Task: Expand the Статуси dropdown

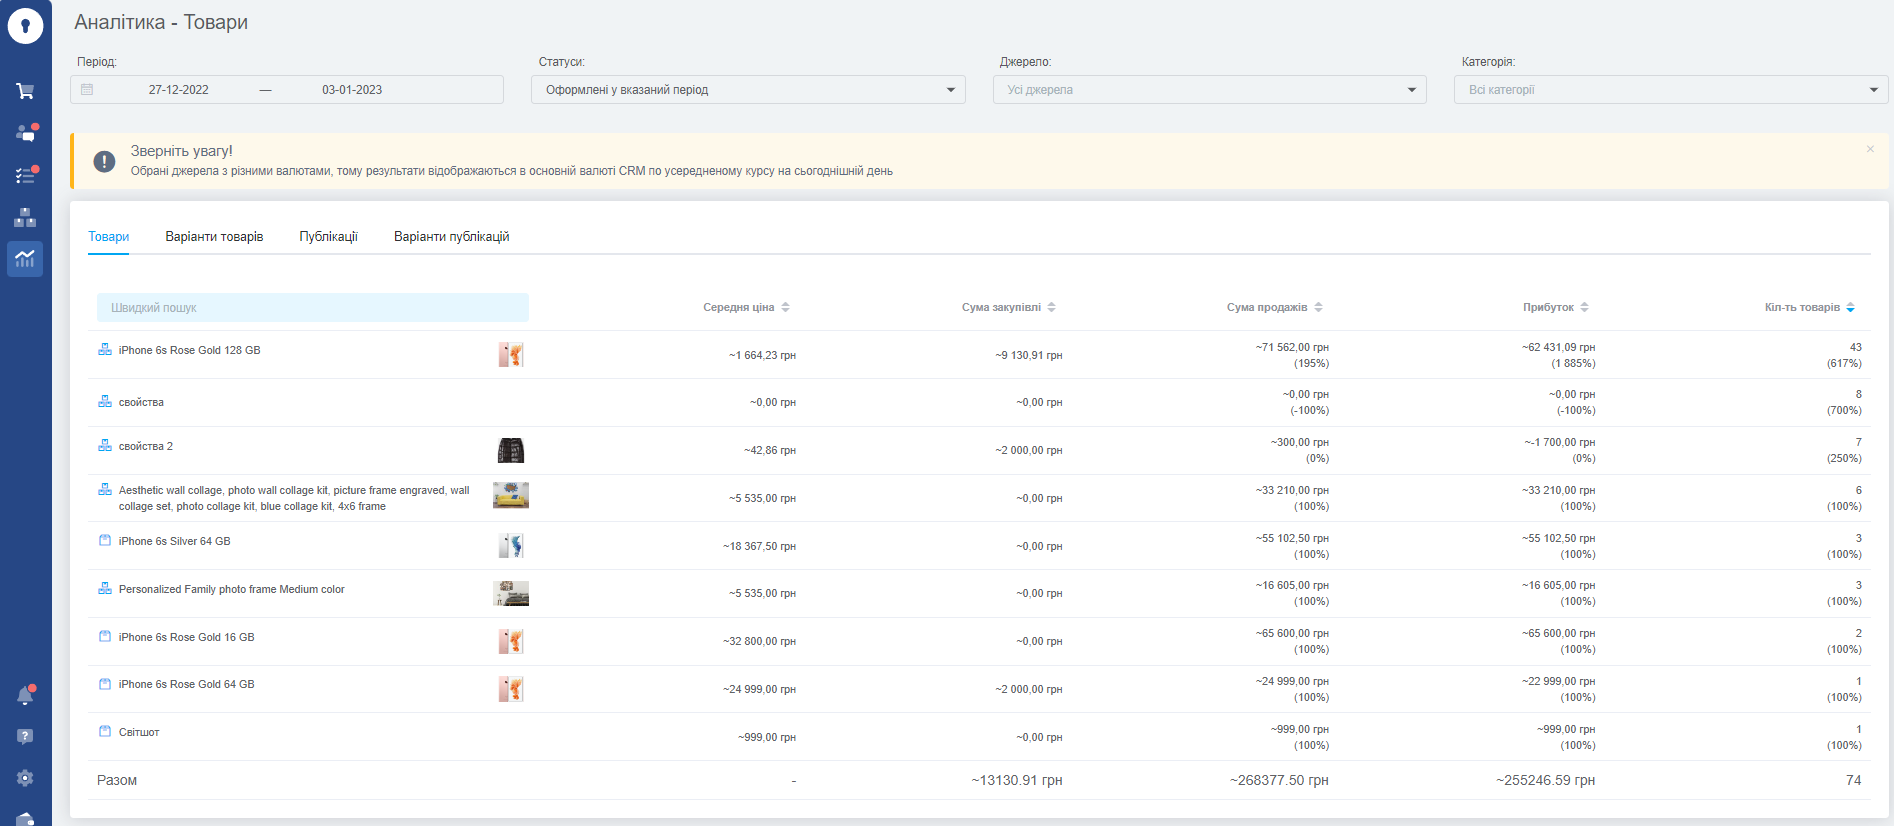Action: [748, 90]
